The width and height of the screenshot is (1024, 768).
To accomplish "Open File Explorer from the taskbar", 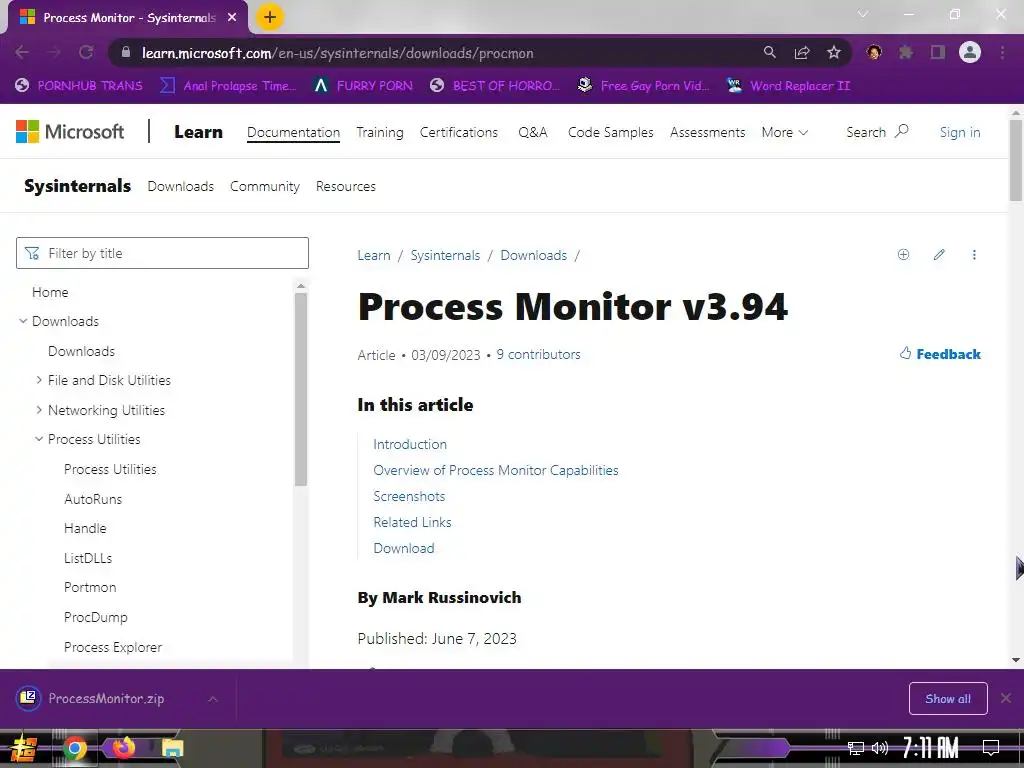I will (x=172, y=748).
